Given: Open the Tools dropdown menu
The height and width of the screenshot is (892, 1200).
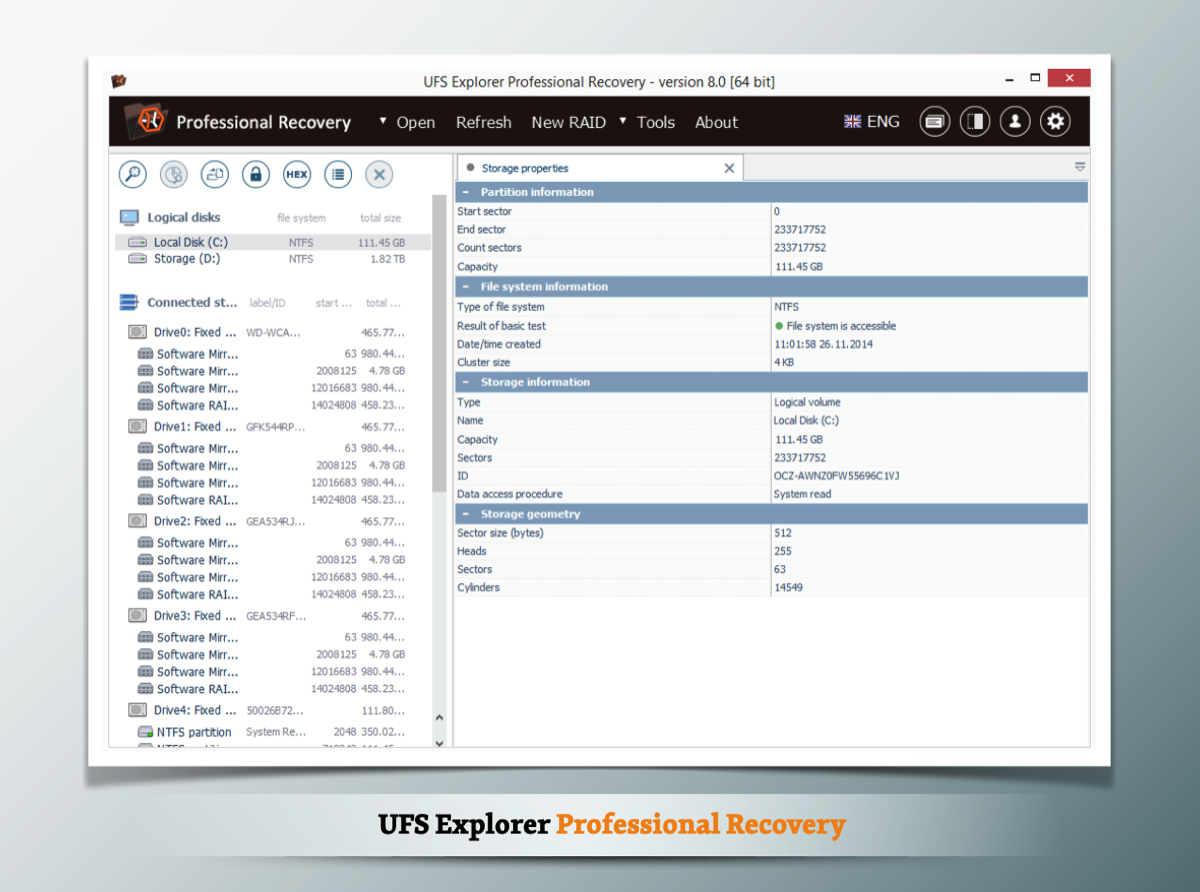Looking at the screenshot, I should click(x=655, y=122).
